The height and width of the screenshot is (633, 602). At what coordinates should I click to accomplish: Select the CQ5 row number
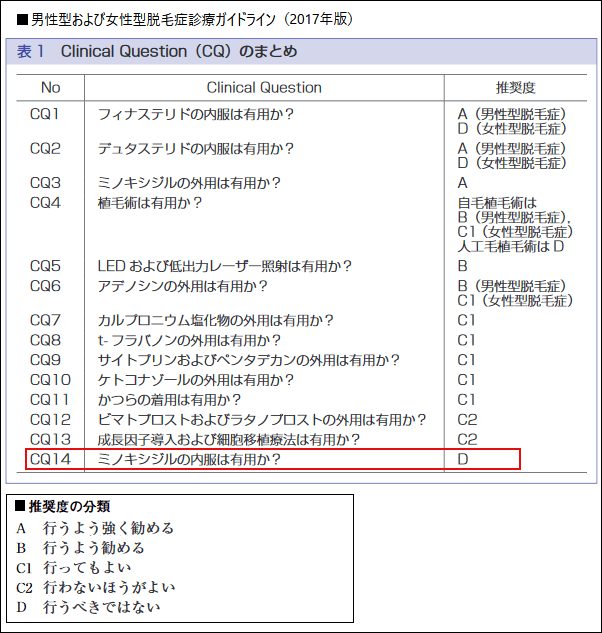point(45,266)
